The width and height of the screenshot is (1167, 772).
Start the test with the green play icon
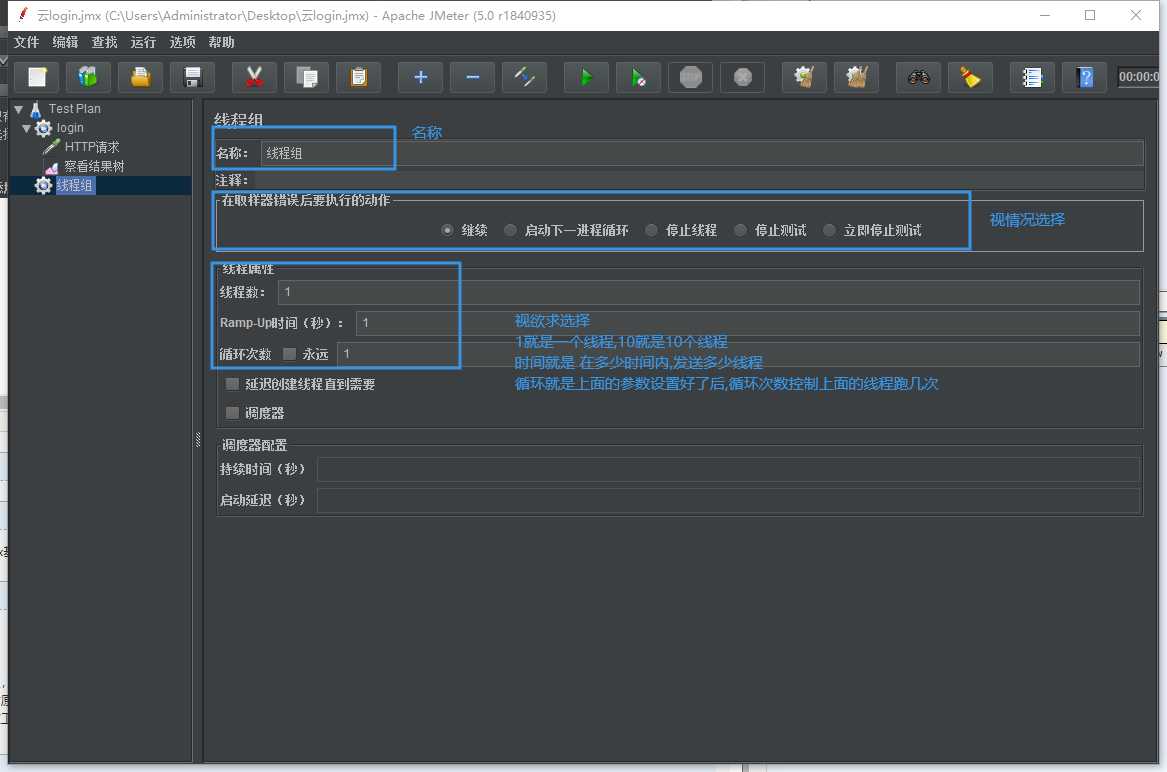pos(586,77)
